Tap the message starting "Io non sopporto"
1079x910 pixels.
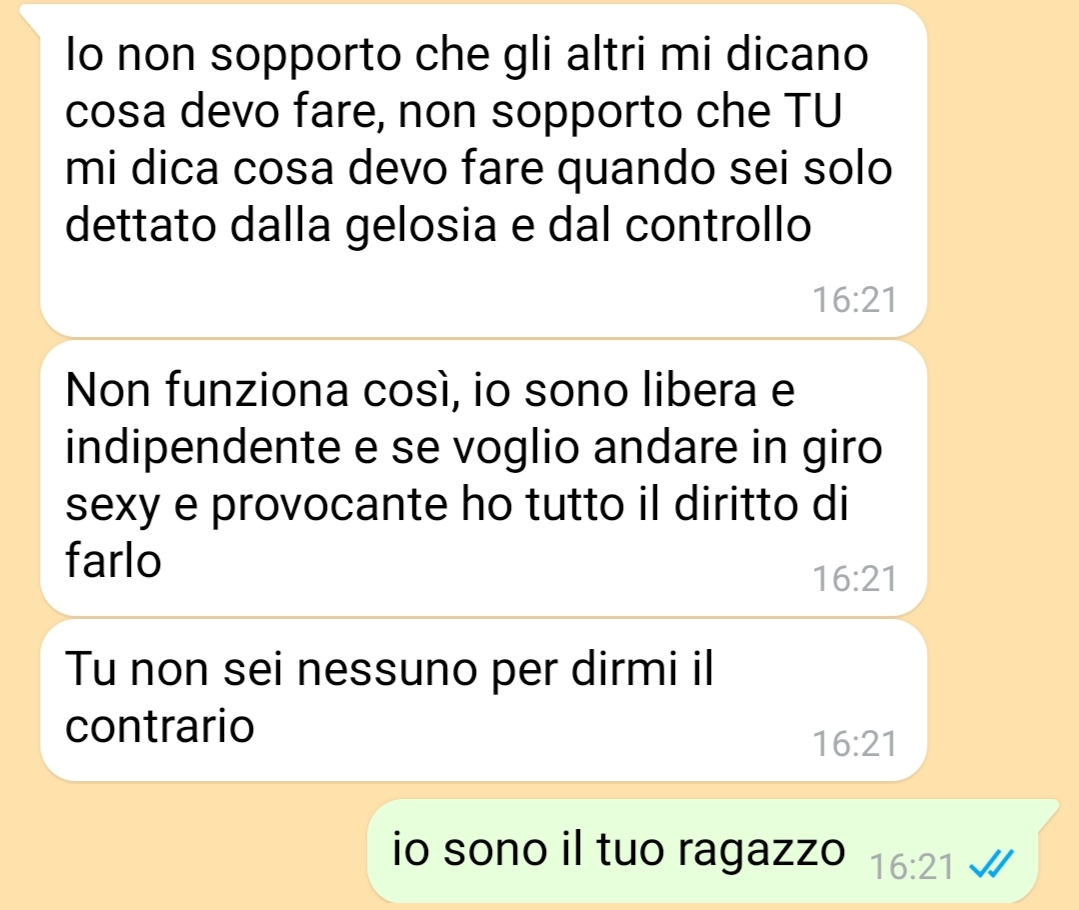tap(483, 170)
